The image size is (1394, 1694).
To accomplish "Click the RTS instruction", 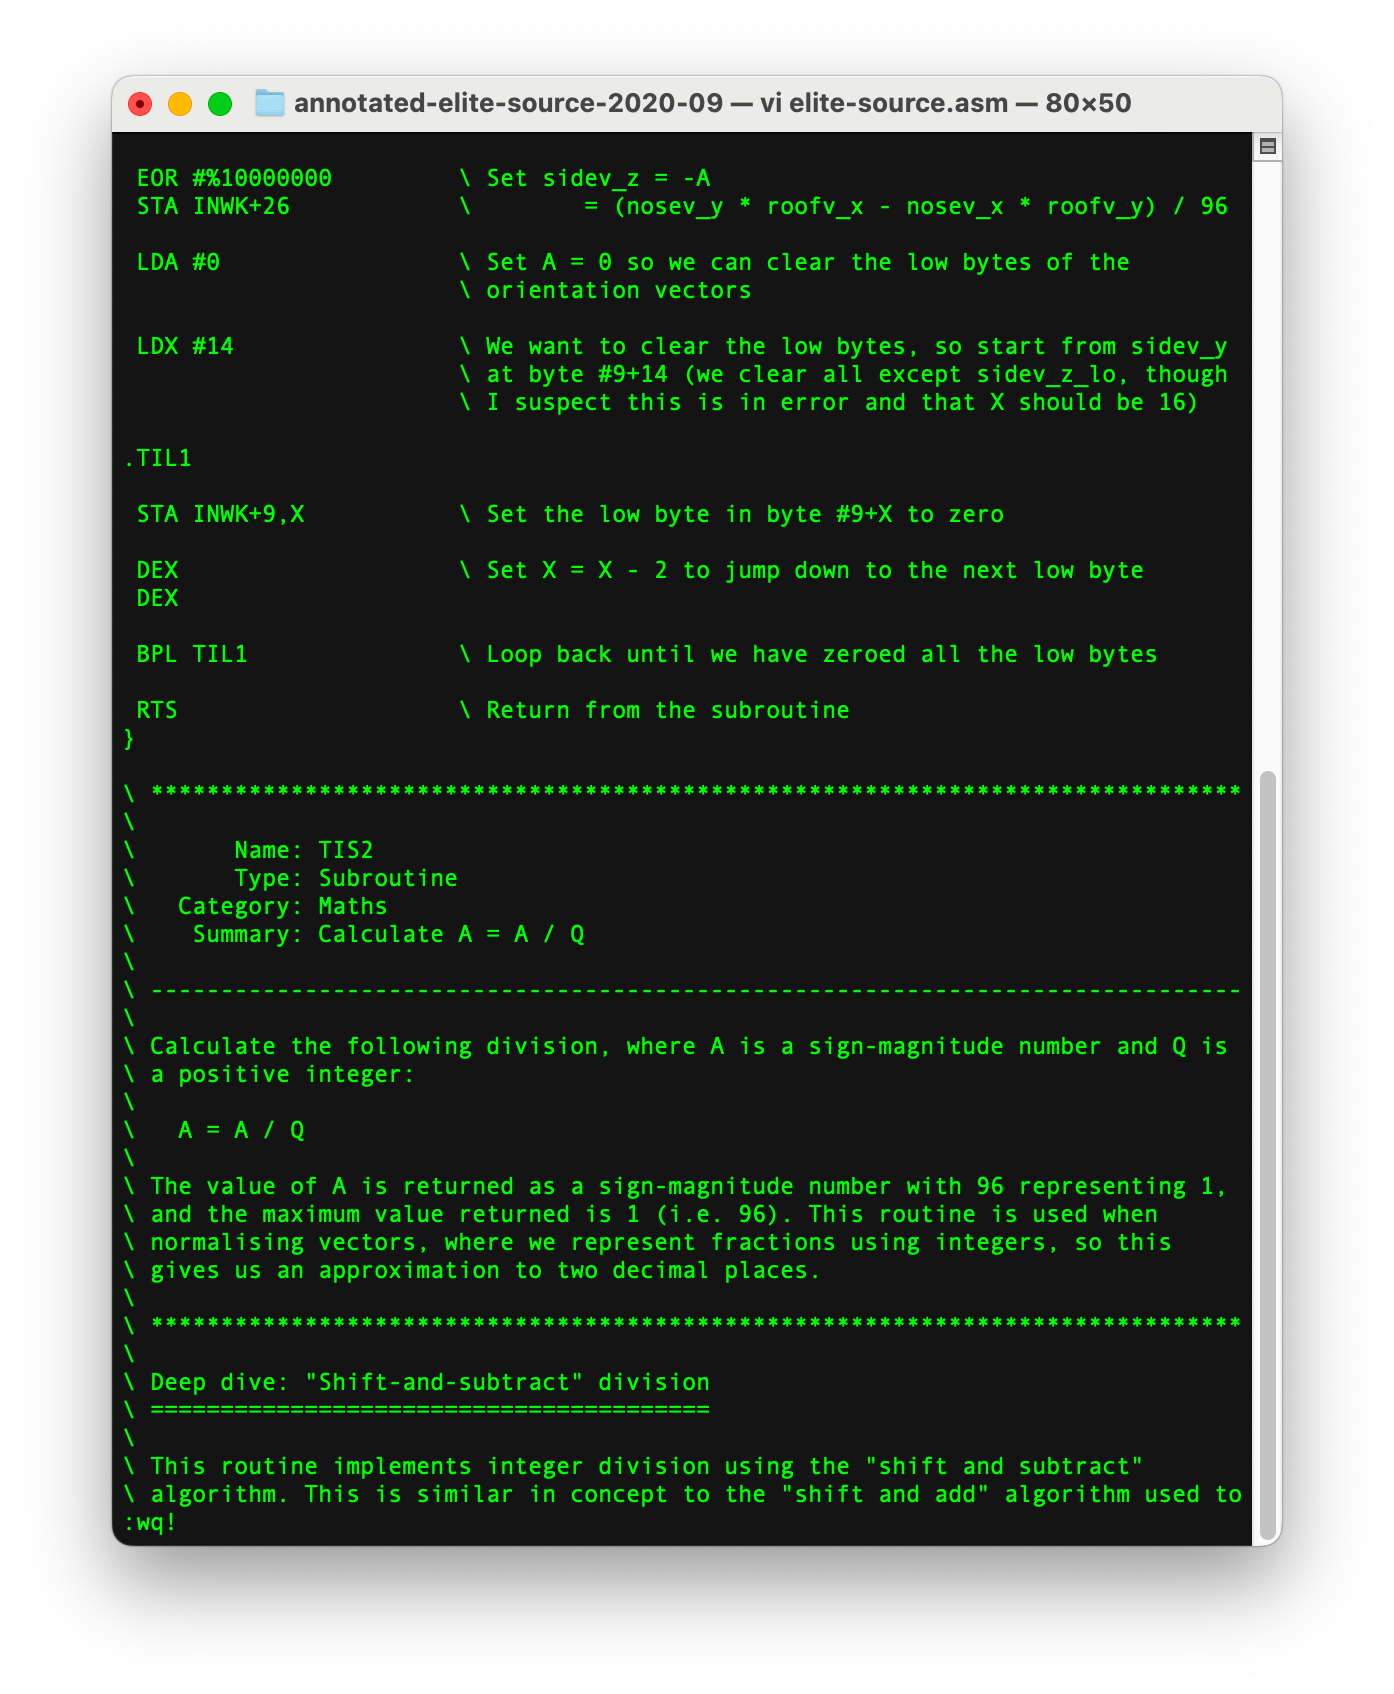I will click(157, 710).
